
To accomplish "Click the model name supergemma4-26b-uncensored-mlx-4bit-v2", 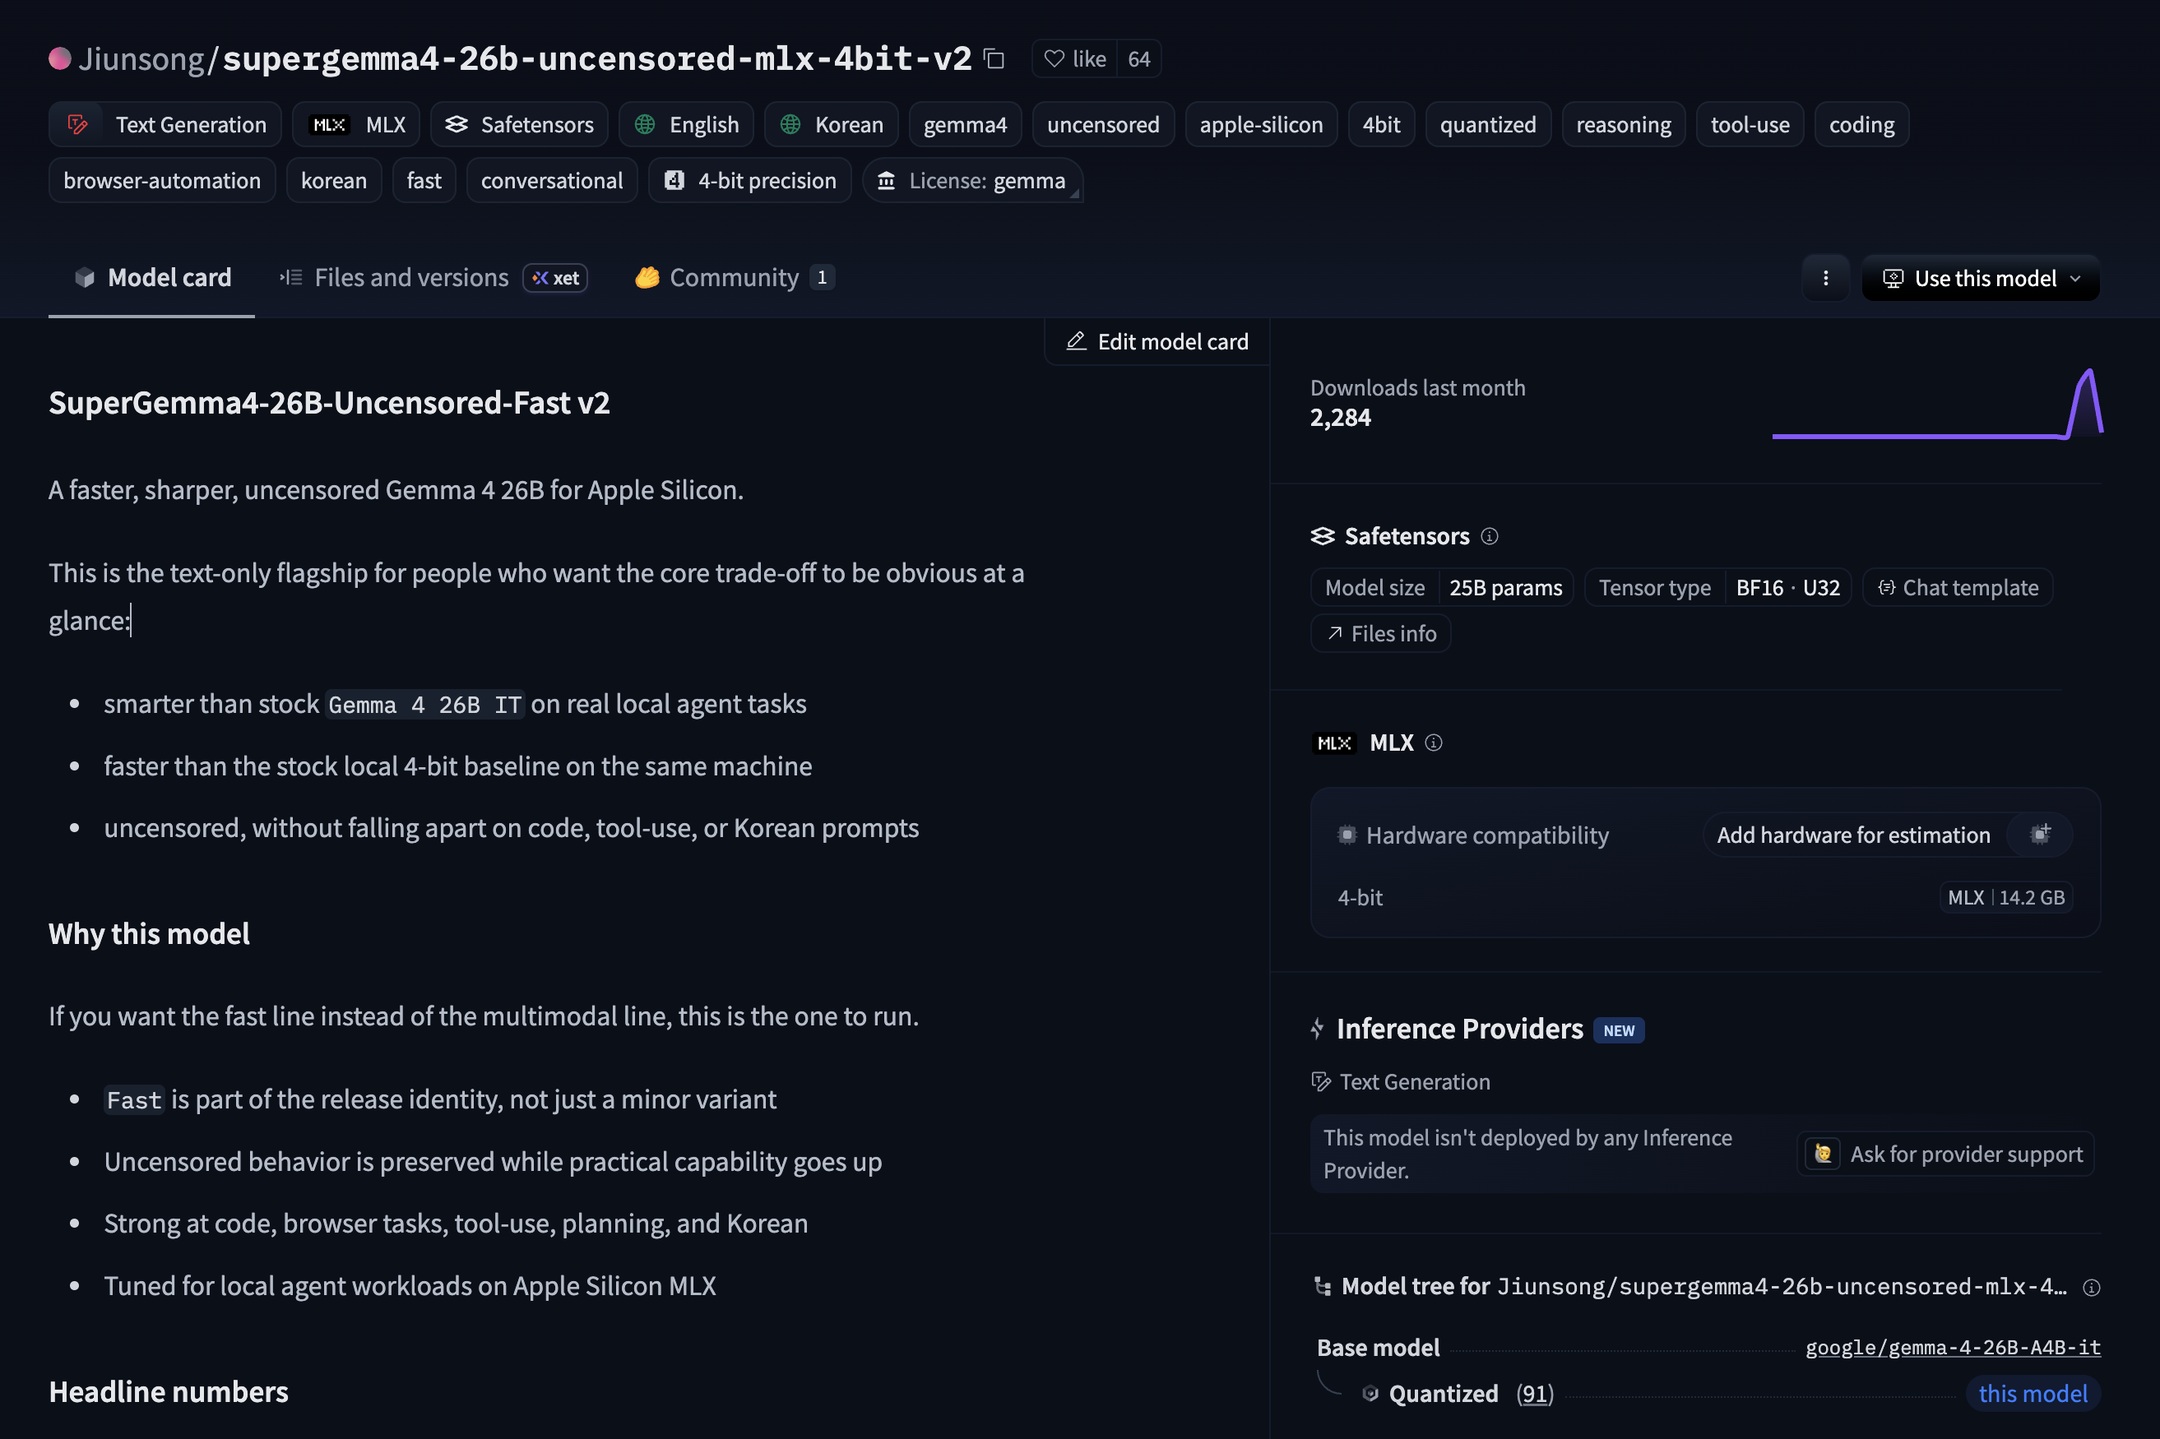I will click(597, 59).
